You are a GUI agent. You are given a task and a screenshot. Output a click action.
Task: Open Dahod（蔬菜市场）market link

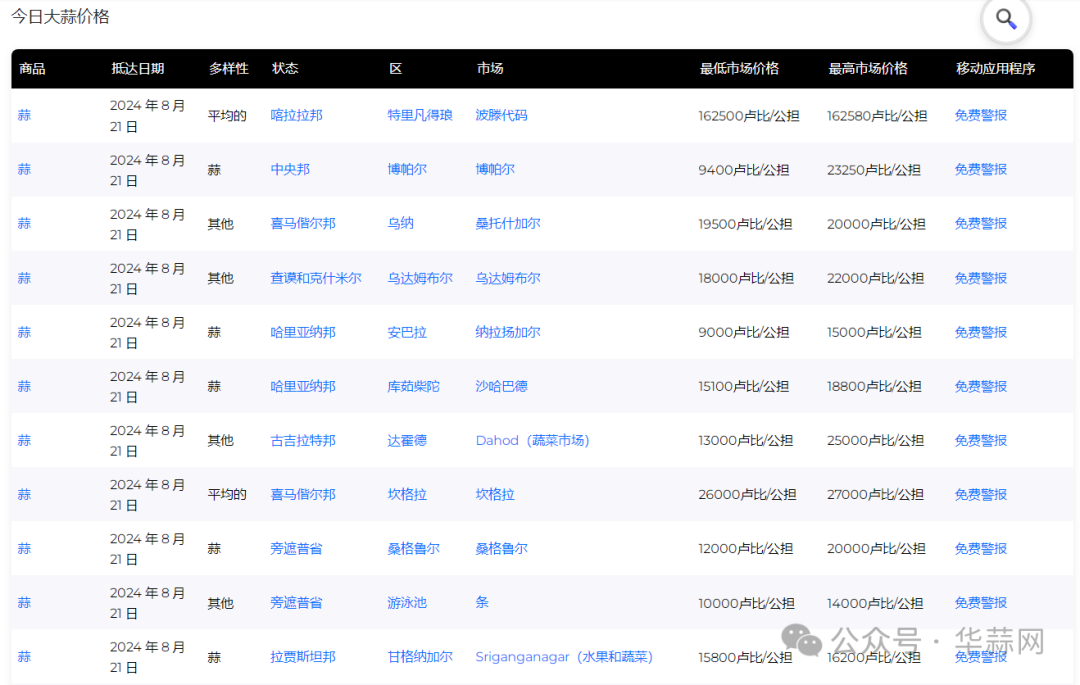coord(532,441)
